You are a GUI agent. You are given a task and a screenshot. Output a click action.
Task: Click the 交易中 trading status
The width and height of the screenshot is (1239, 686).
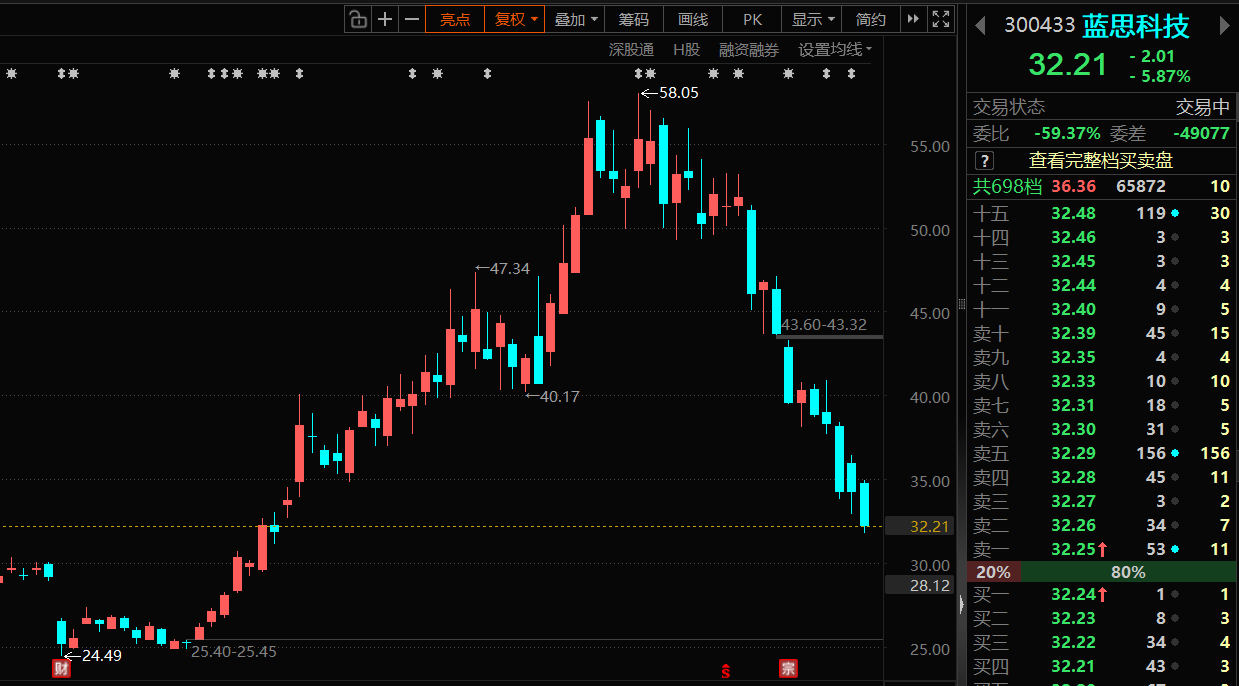(1203, 107)
